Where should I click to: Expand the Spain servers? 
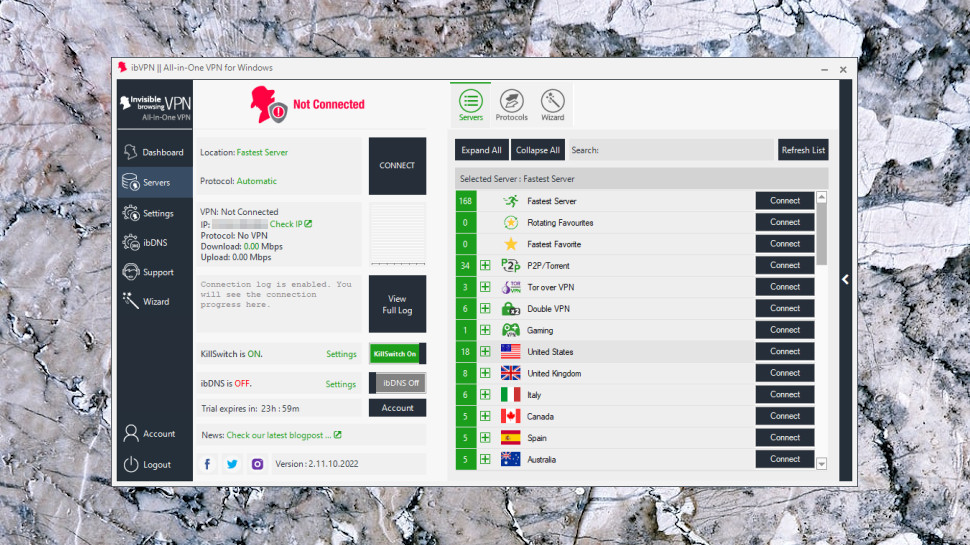pyautogui.click(x=485, y=438)
